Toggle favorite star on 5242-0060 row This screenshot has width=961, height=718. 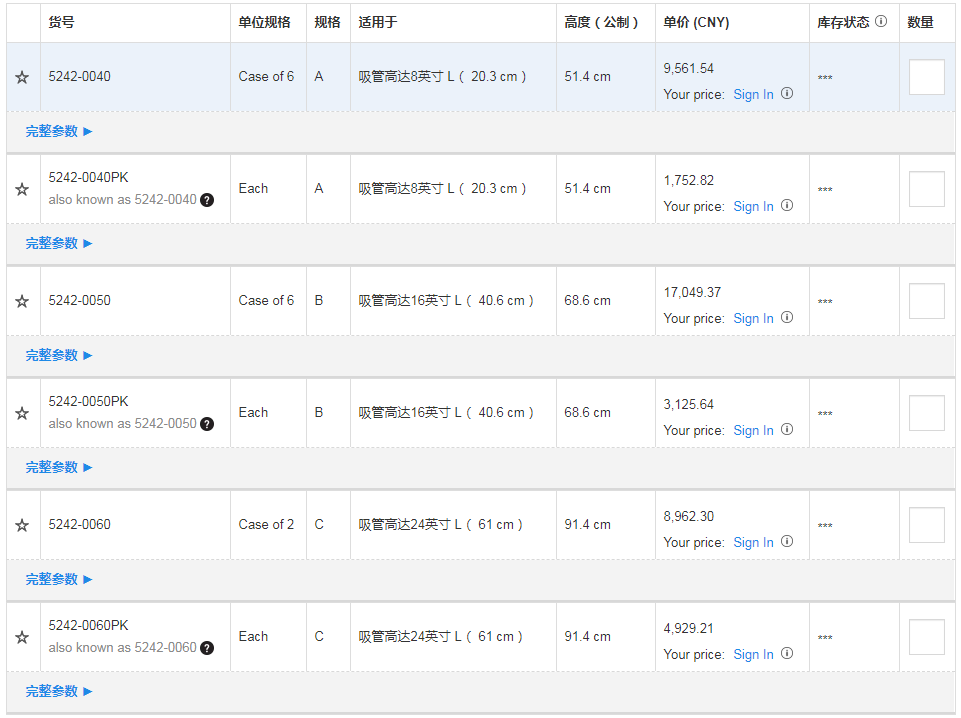click(x=22, y=526)
